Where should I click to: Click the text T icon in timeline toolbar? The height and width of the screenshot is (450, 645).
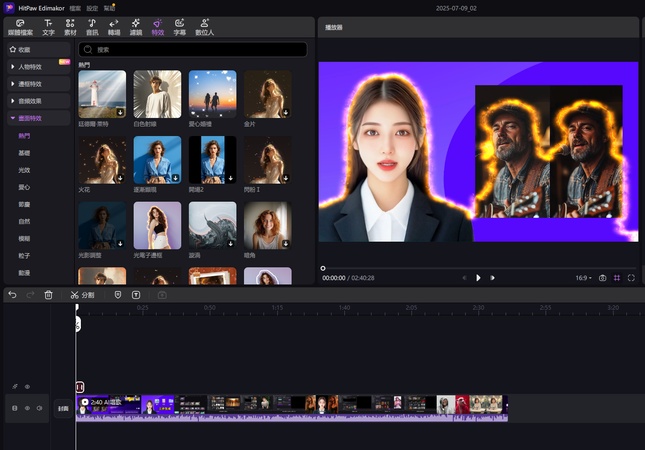pos(136,295)
